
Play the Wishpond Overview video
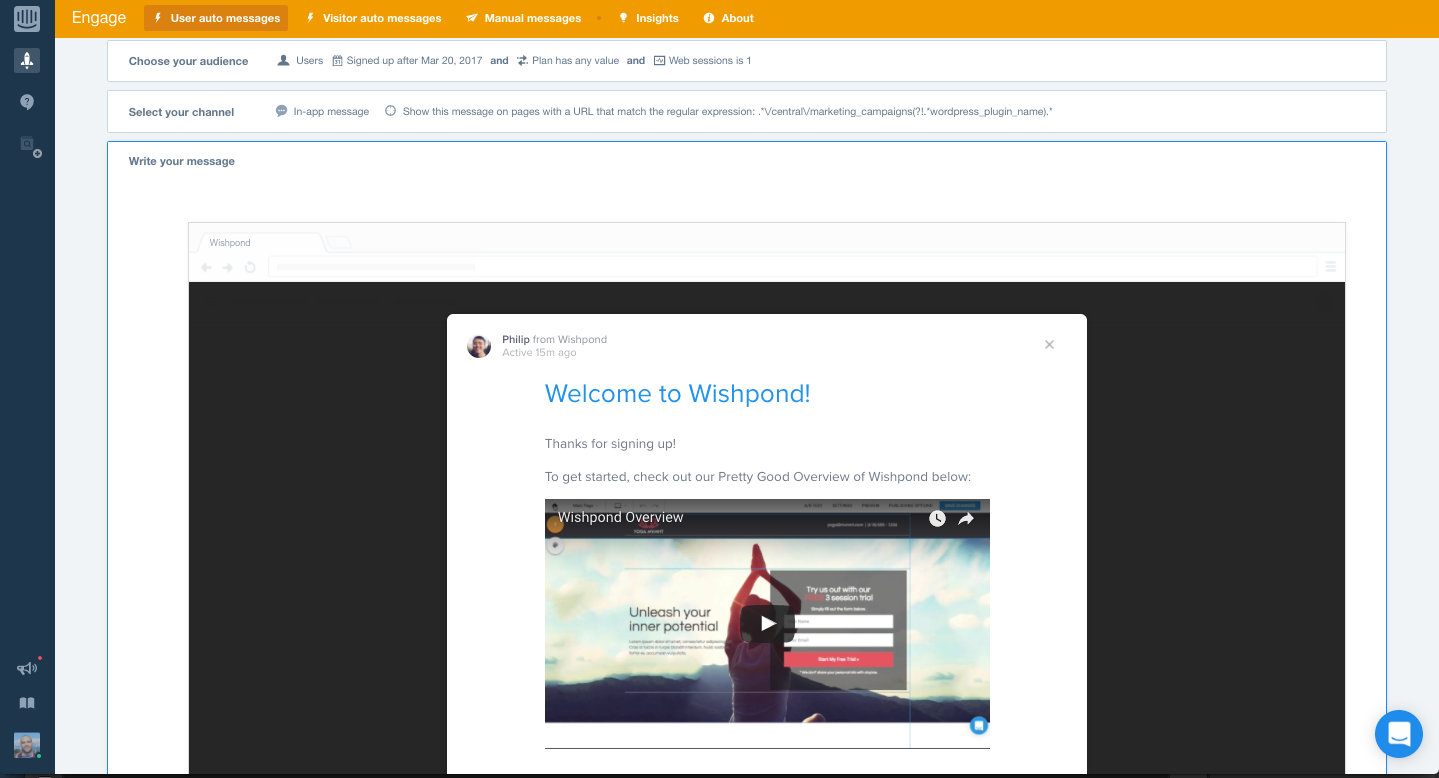[767, 623]
